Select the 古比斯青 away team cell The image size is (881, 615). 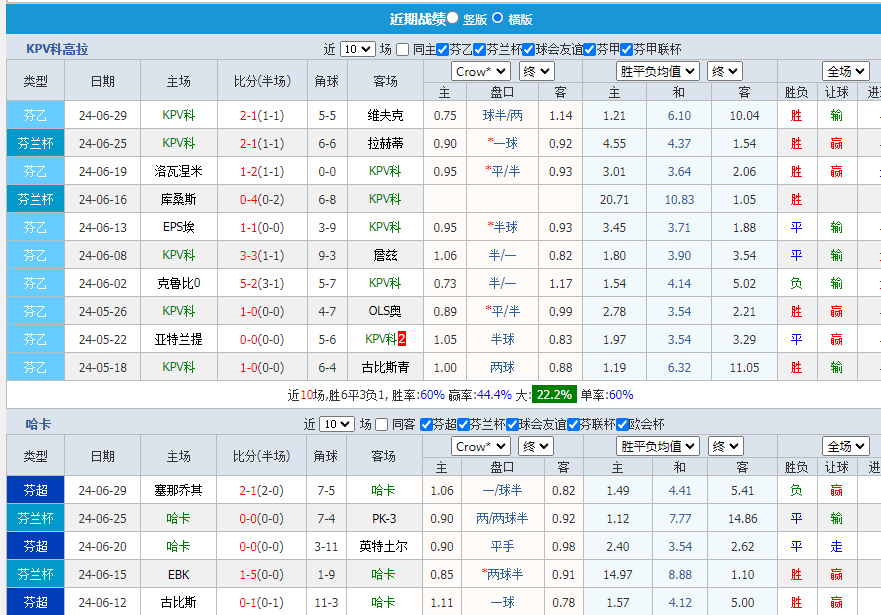click(x=385, y=367)
